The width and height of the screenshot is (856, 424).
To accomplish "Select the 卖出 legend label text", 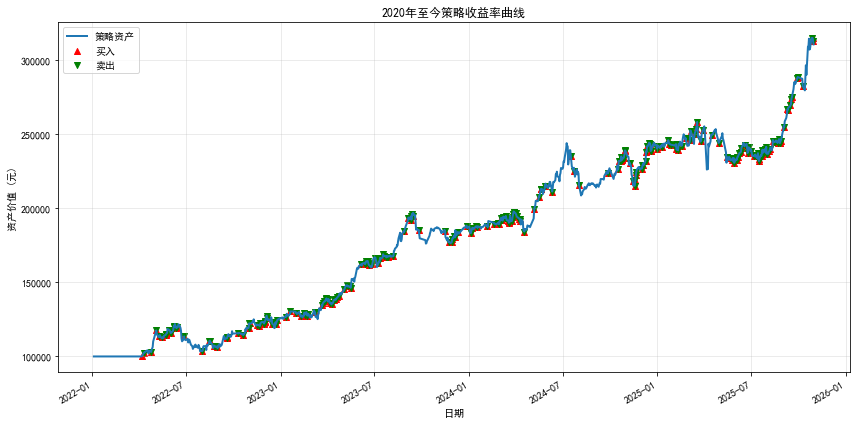I will click(105, 65).
